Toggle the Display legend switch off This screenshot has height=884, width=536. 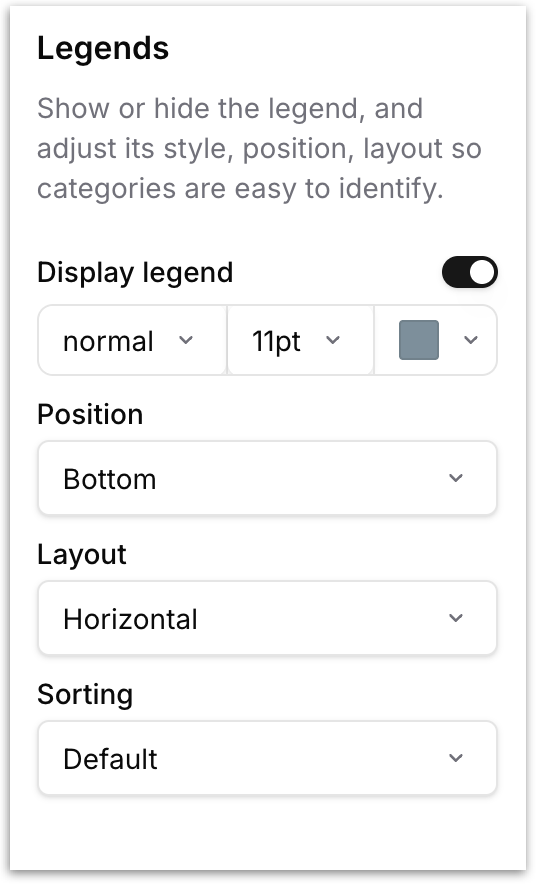pos(469,272)
